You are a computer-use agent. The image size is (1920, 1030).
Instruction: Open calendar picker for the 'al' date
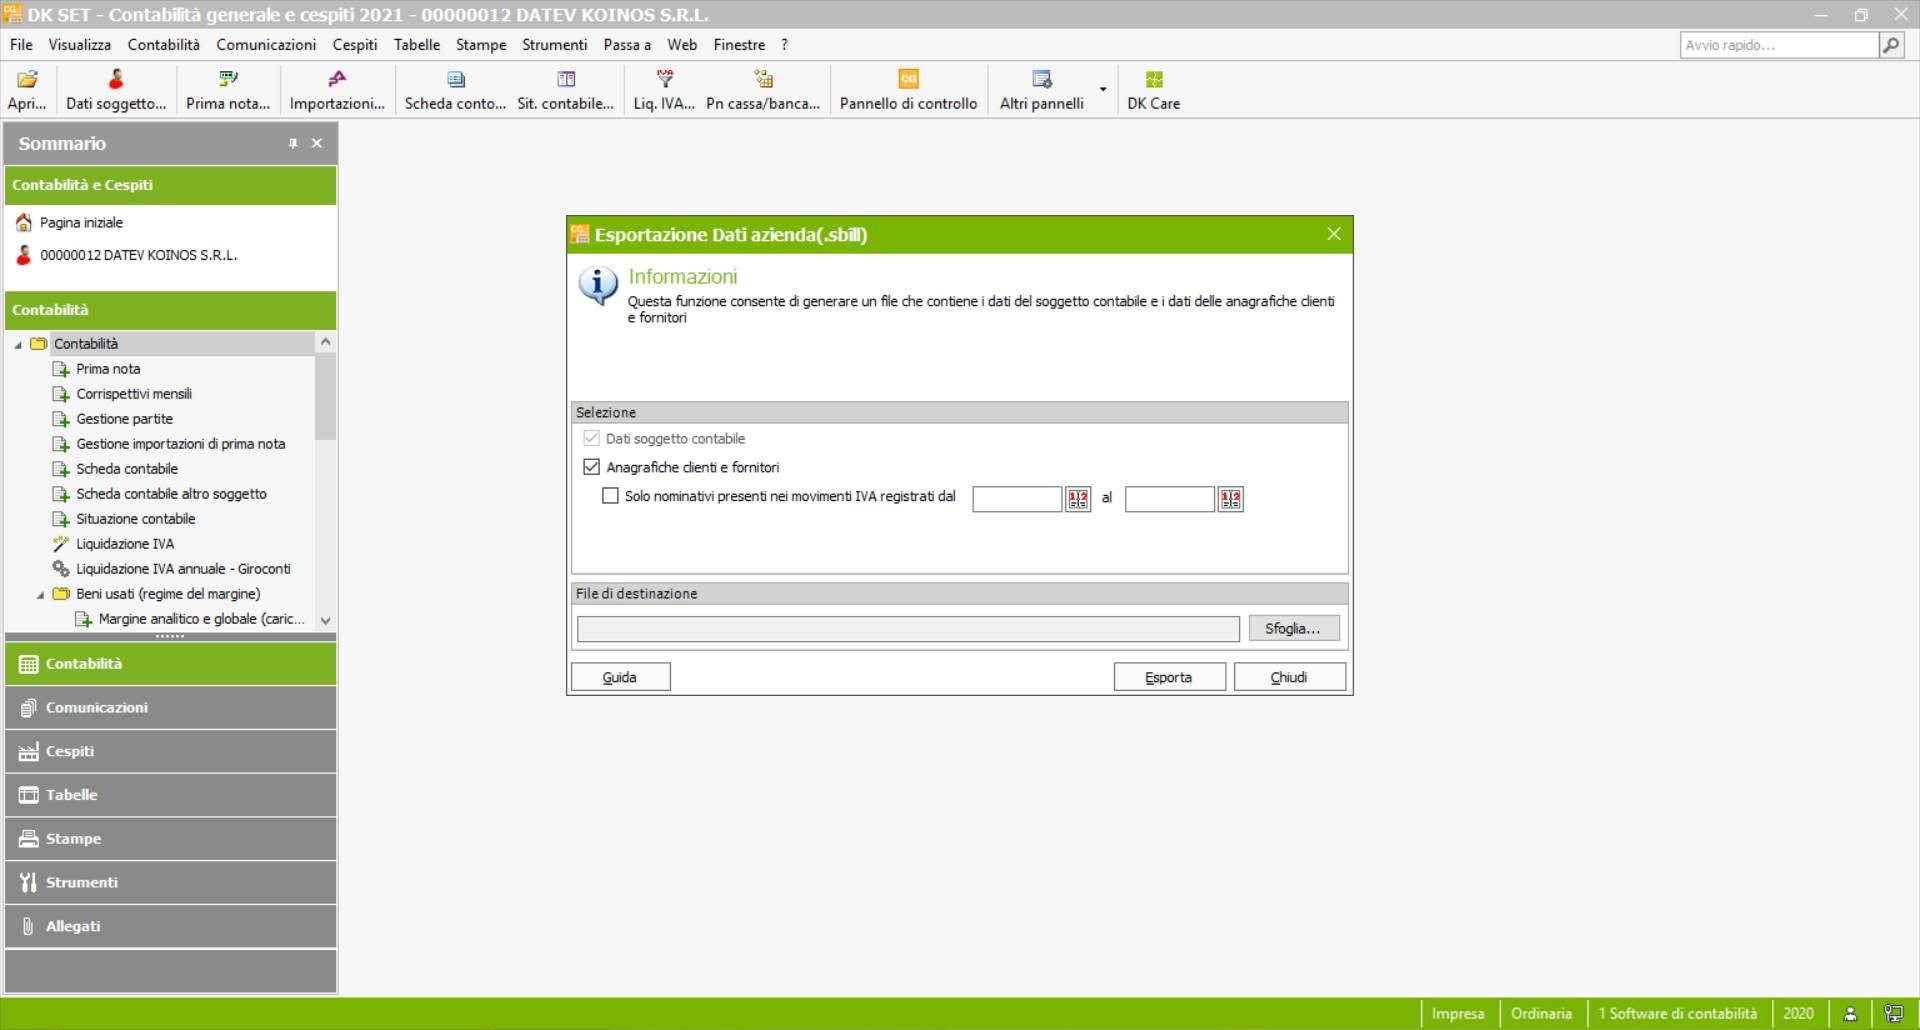tap(1230, 499)
